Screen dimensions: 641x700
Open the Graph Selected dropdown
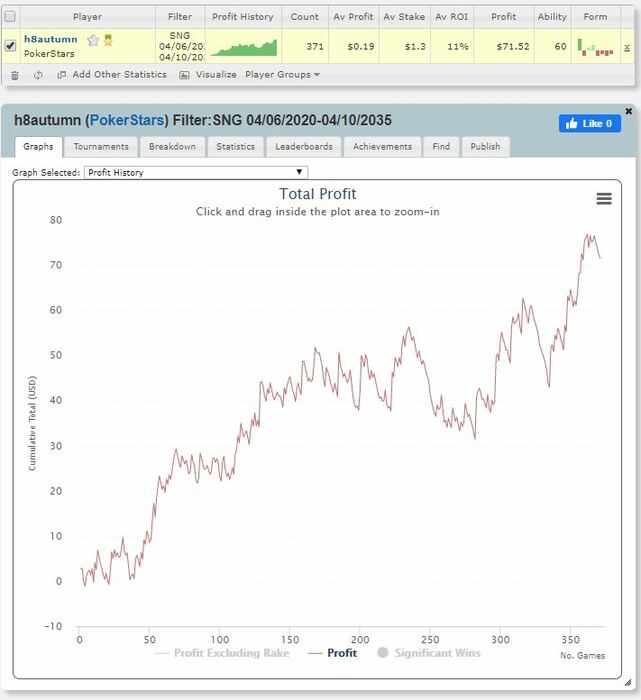pos(196,172)
